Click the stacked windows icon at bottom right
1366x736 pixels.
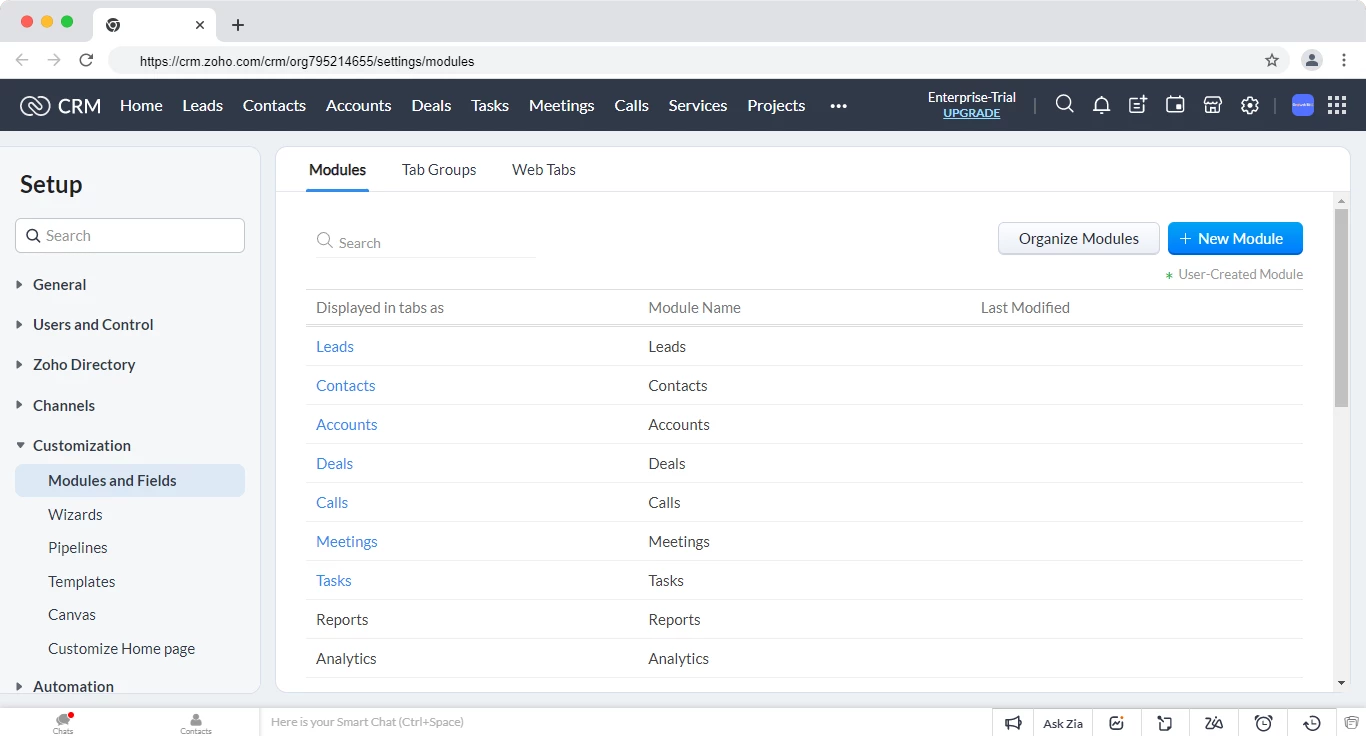coord(1350,723)
